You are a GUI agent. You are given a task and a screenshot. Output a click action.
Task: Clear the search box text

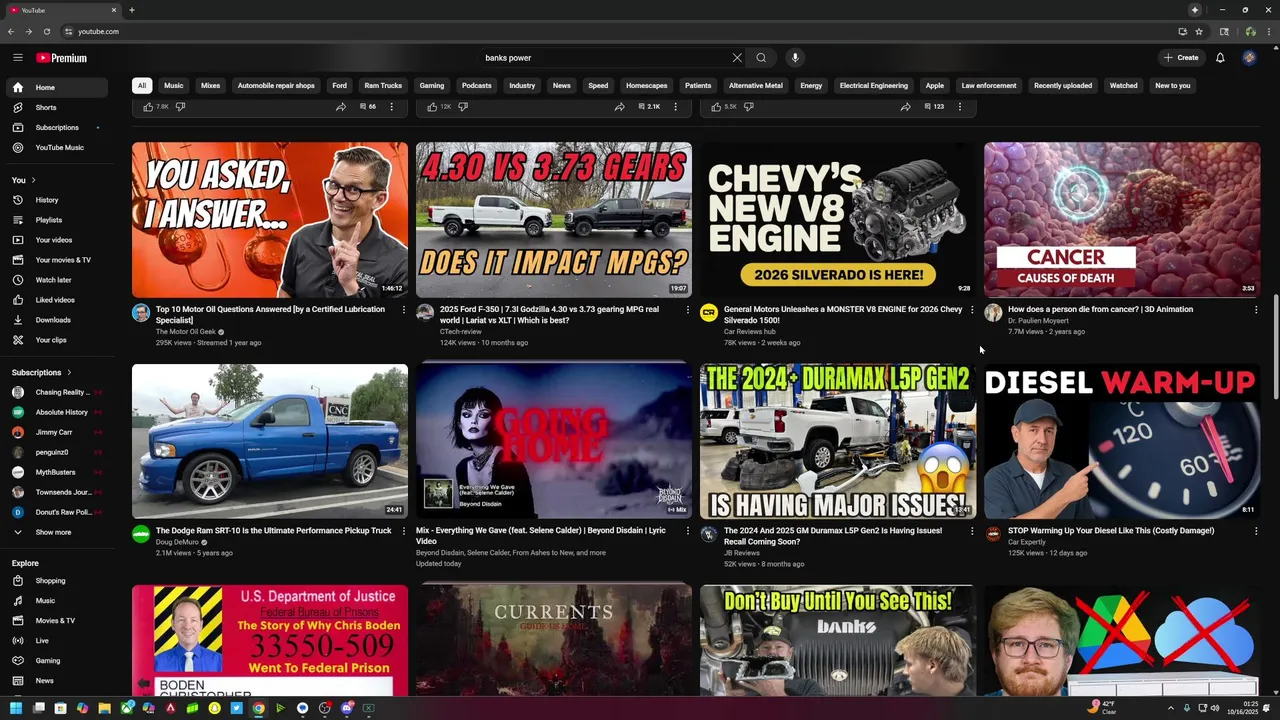click(x=737, y=58)
